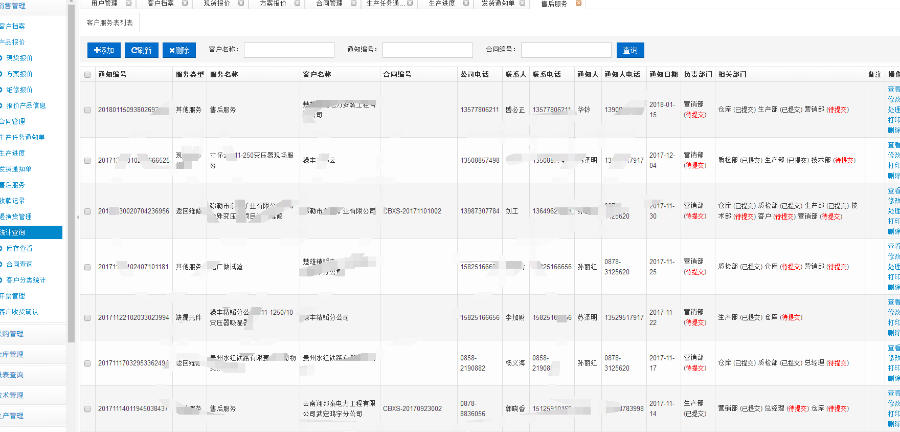Sort by the 通知日期 column header
Viewport: 900px width, 432px height.
click(x=664, y=75)
